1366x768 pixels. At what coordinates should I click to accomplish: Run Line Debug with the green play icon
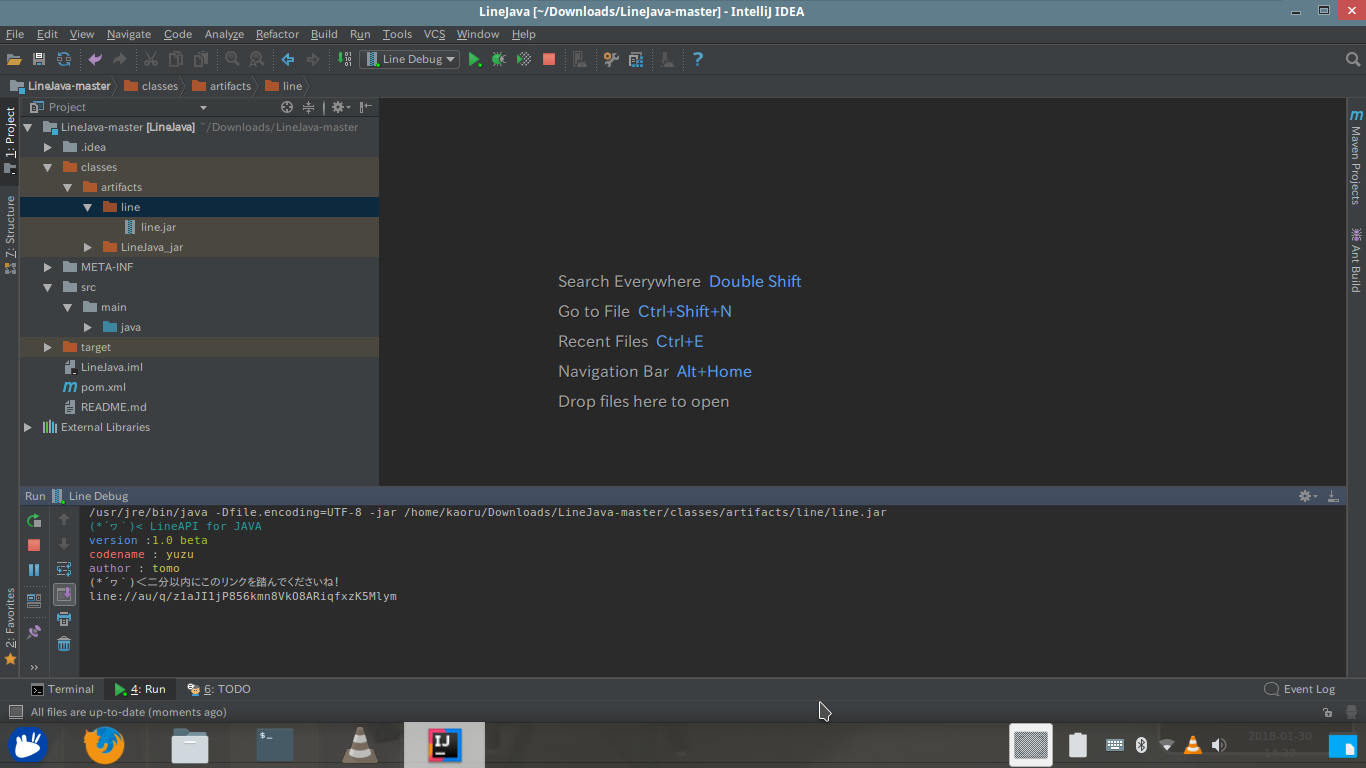[x=475, y=60]
